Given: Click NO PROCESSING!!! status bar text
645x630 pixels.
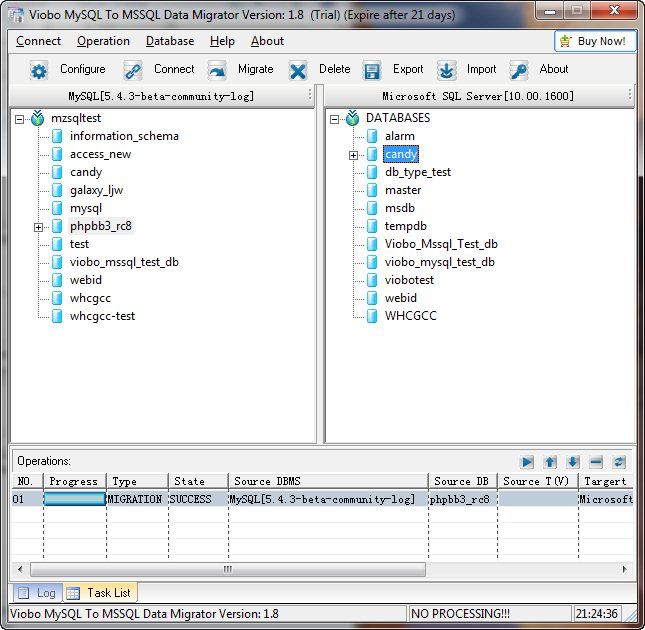Looking at the screenshot, I should click(x=460, y=614).
